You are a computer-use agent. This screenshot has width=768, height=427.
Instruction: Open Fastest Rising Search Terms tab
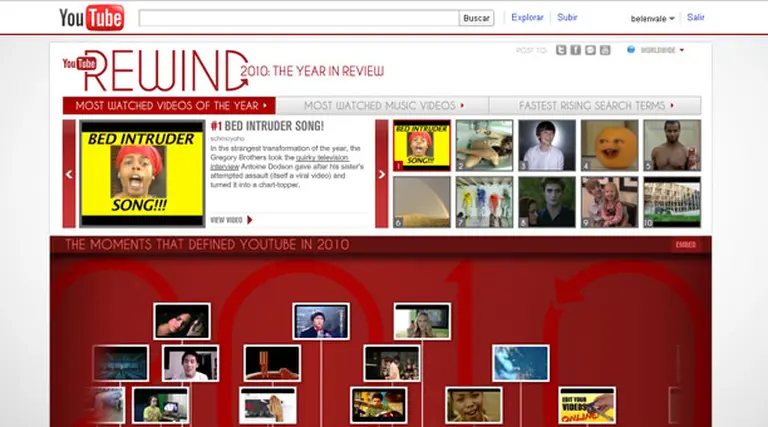(595, 105)
